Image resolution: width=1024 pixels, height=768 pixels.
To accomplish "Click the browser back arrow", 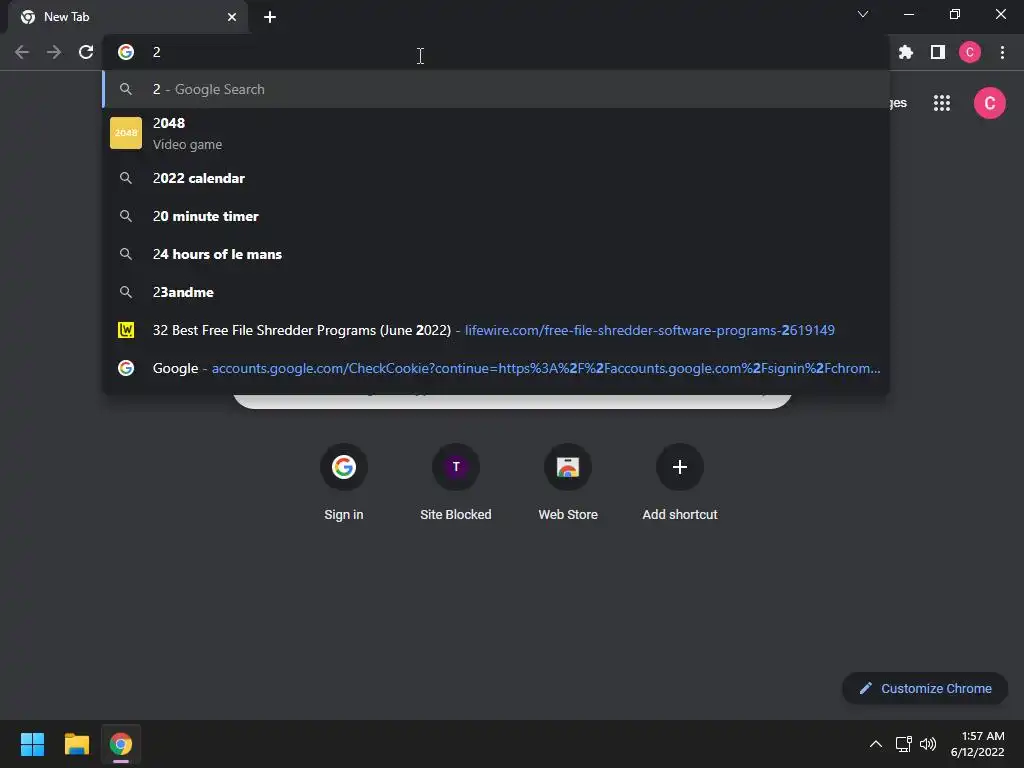I will point(22,52).
